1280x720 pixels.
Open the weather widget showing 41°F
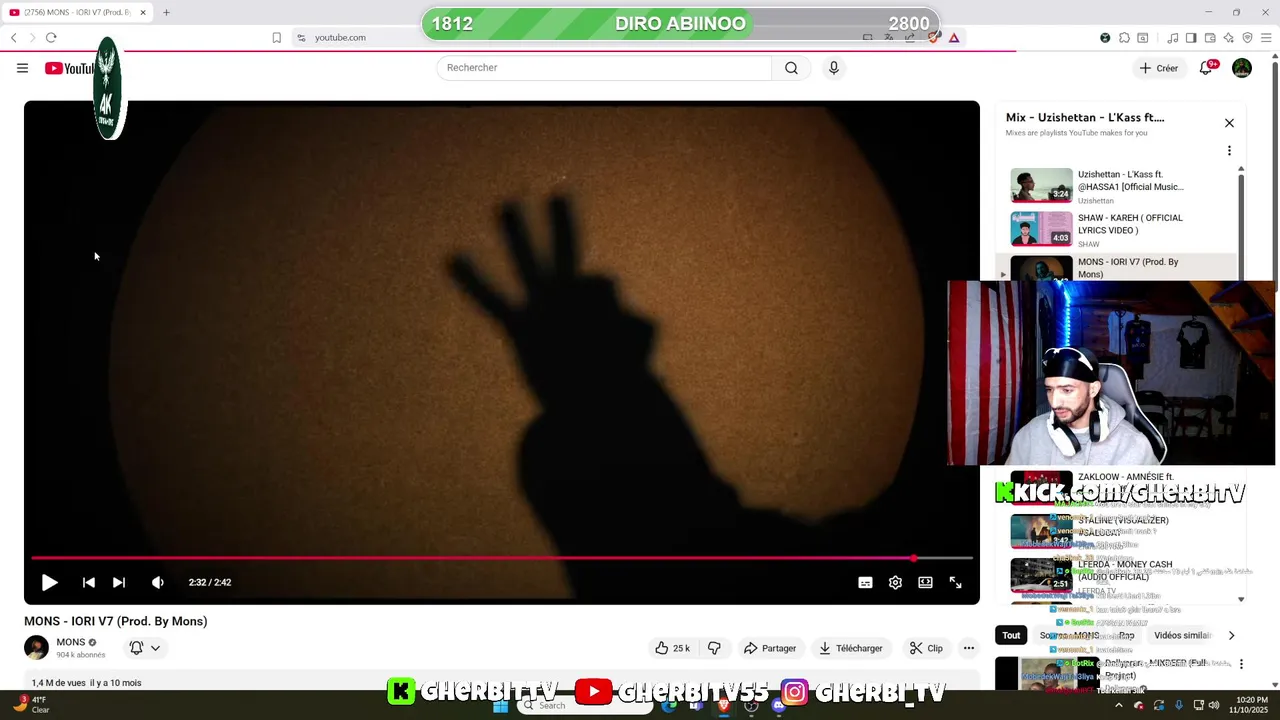coord(32,705)
